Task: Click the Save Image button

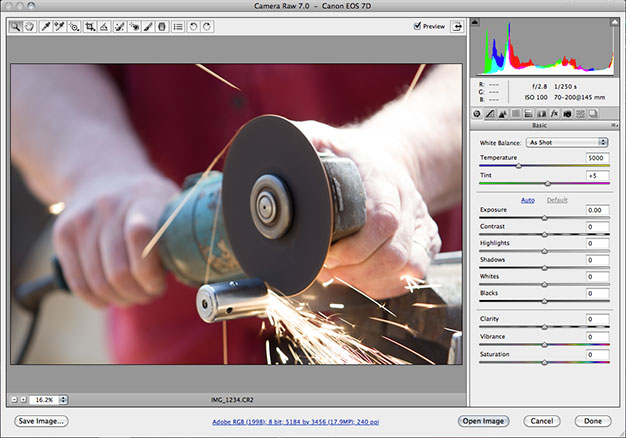Action: click(x=41, y=421)
